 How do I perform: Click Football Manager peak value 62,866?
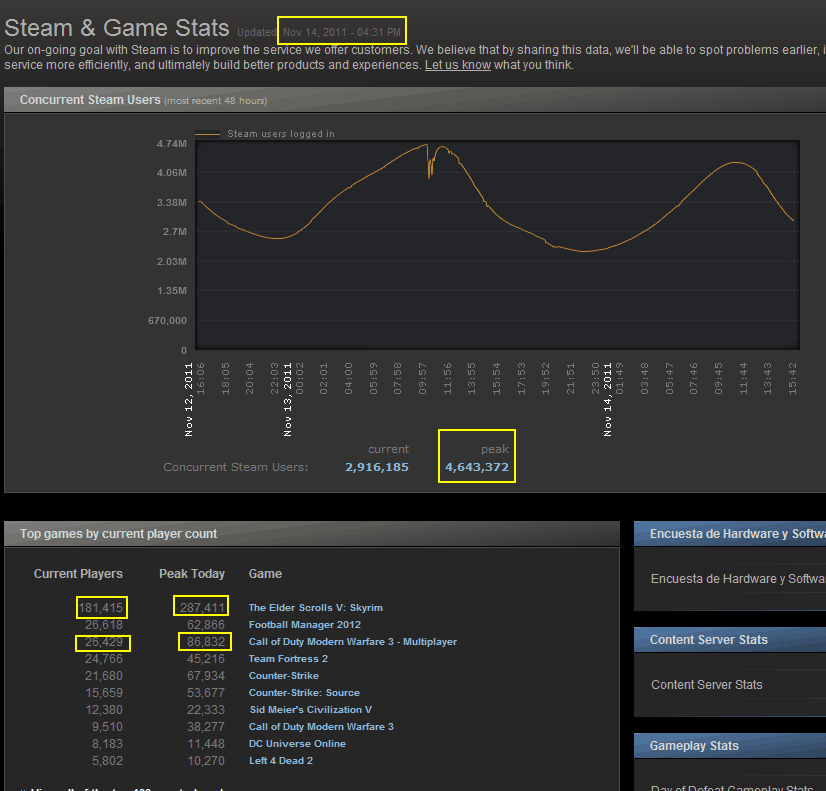click(x=206, y=625)
